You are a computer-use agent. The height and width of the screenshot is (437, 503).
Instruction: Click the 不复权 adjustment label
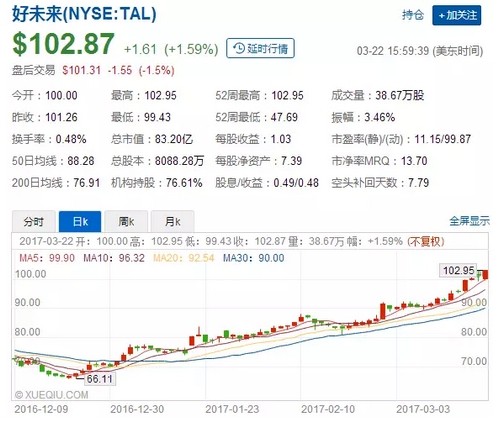[x=426, y=241]
